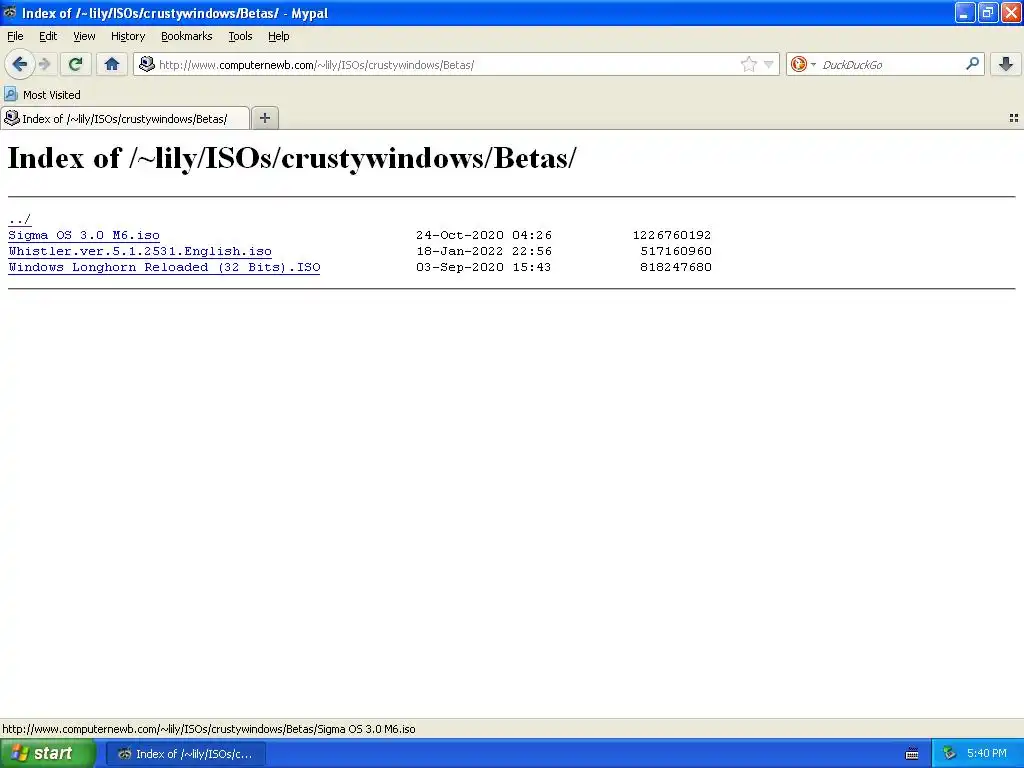The image size is (1024, 768).
Task: Bookmark this page with the star icon
Action: coord(748,64)
